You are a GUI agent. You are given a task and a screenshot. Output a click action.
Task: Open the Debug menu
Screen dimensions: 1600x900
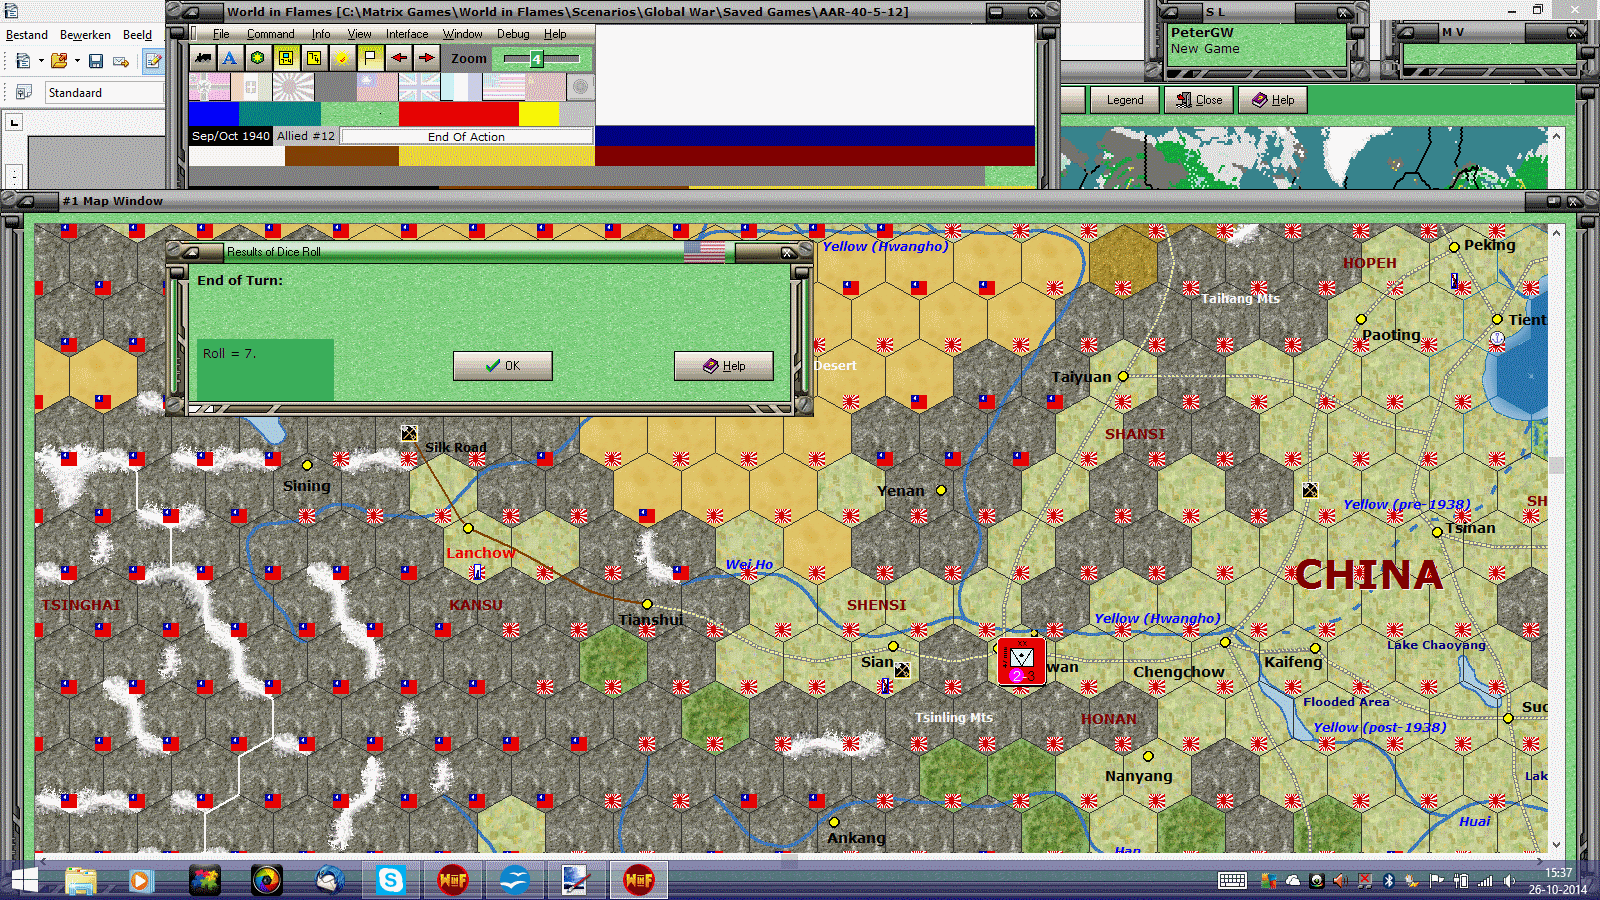[513, 34]
